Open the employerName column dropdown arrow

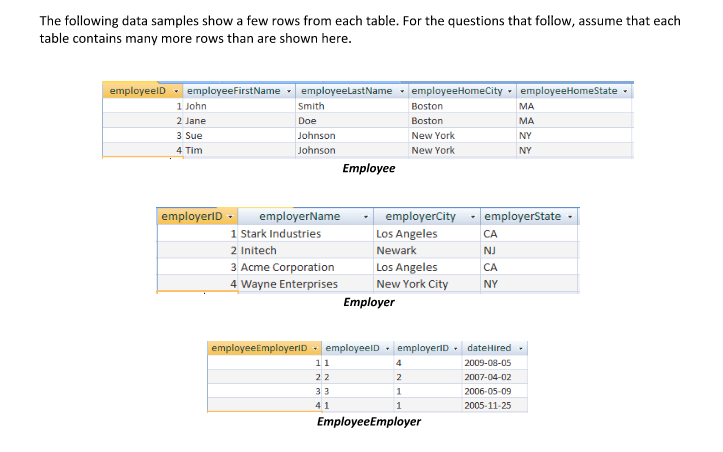point(367,217)
